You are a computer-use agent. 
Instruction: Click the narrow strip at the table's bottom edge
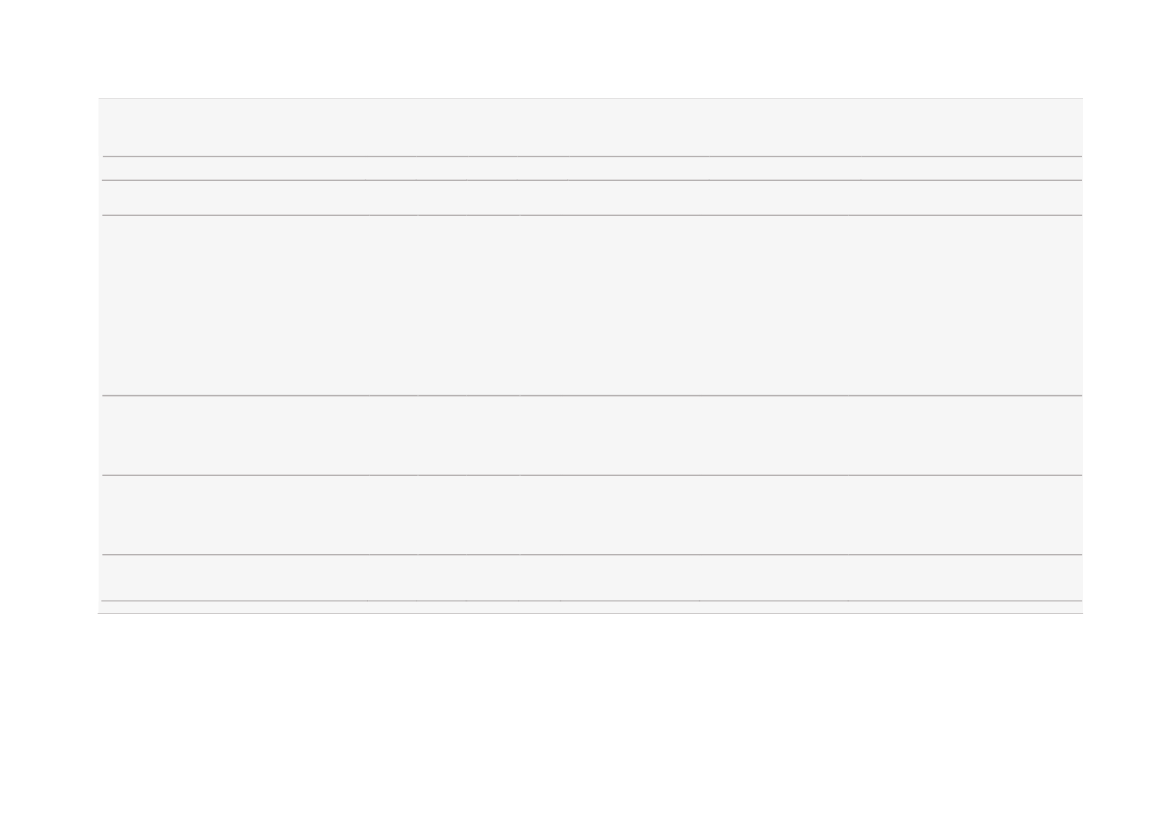pos(592,607)
